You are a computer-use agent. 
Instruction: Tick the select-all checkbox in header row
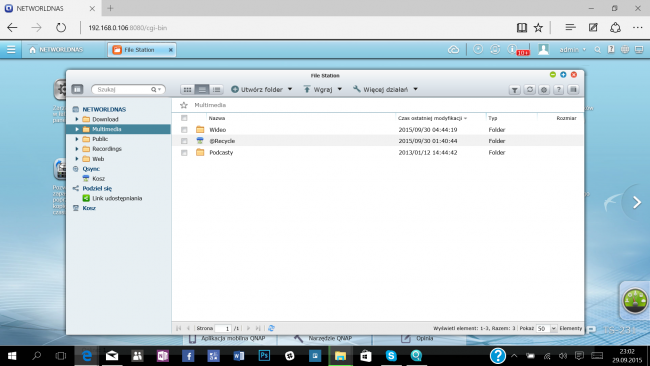click(184, 118)
